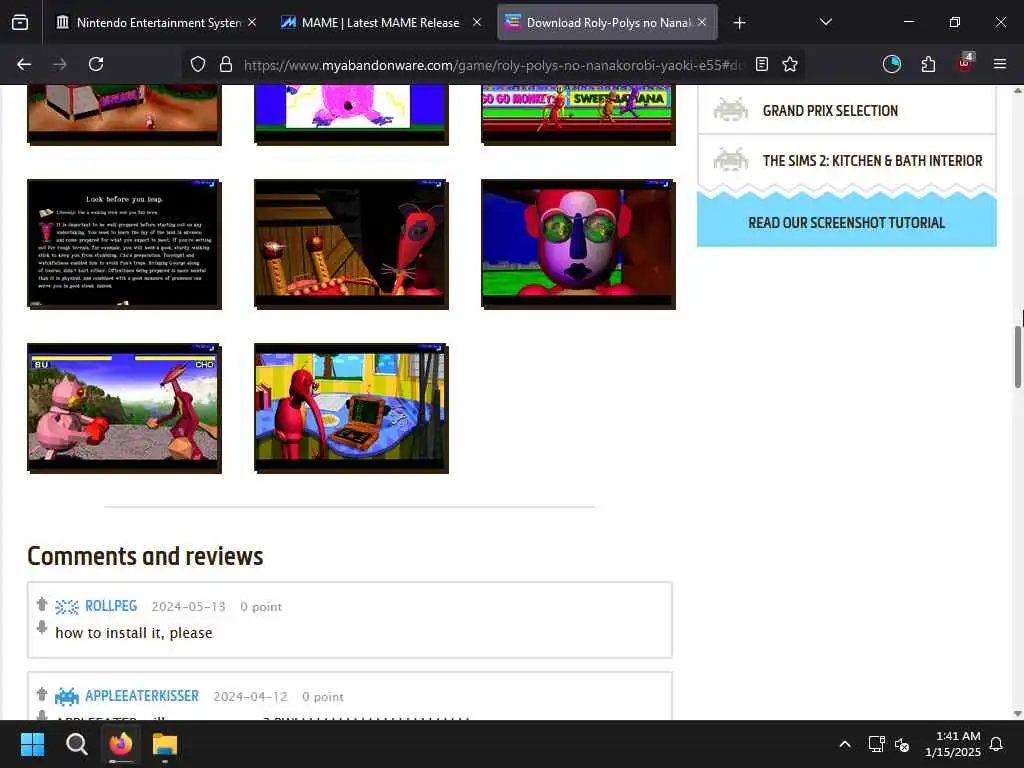This screenshot has width=1024, height=768.
Task: Downvote ROLLPEG's comment
Action: pos(42,628)
